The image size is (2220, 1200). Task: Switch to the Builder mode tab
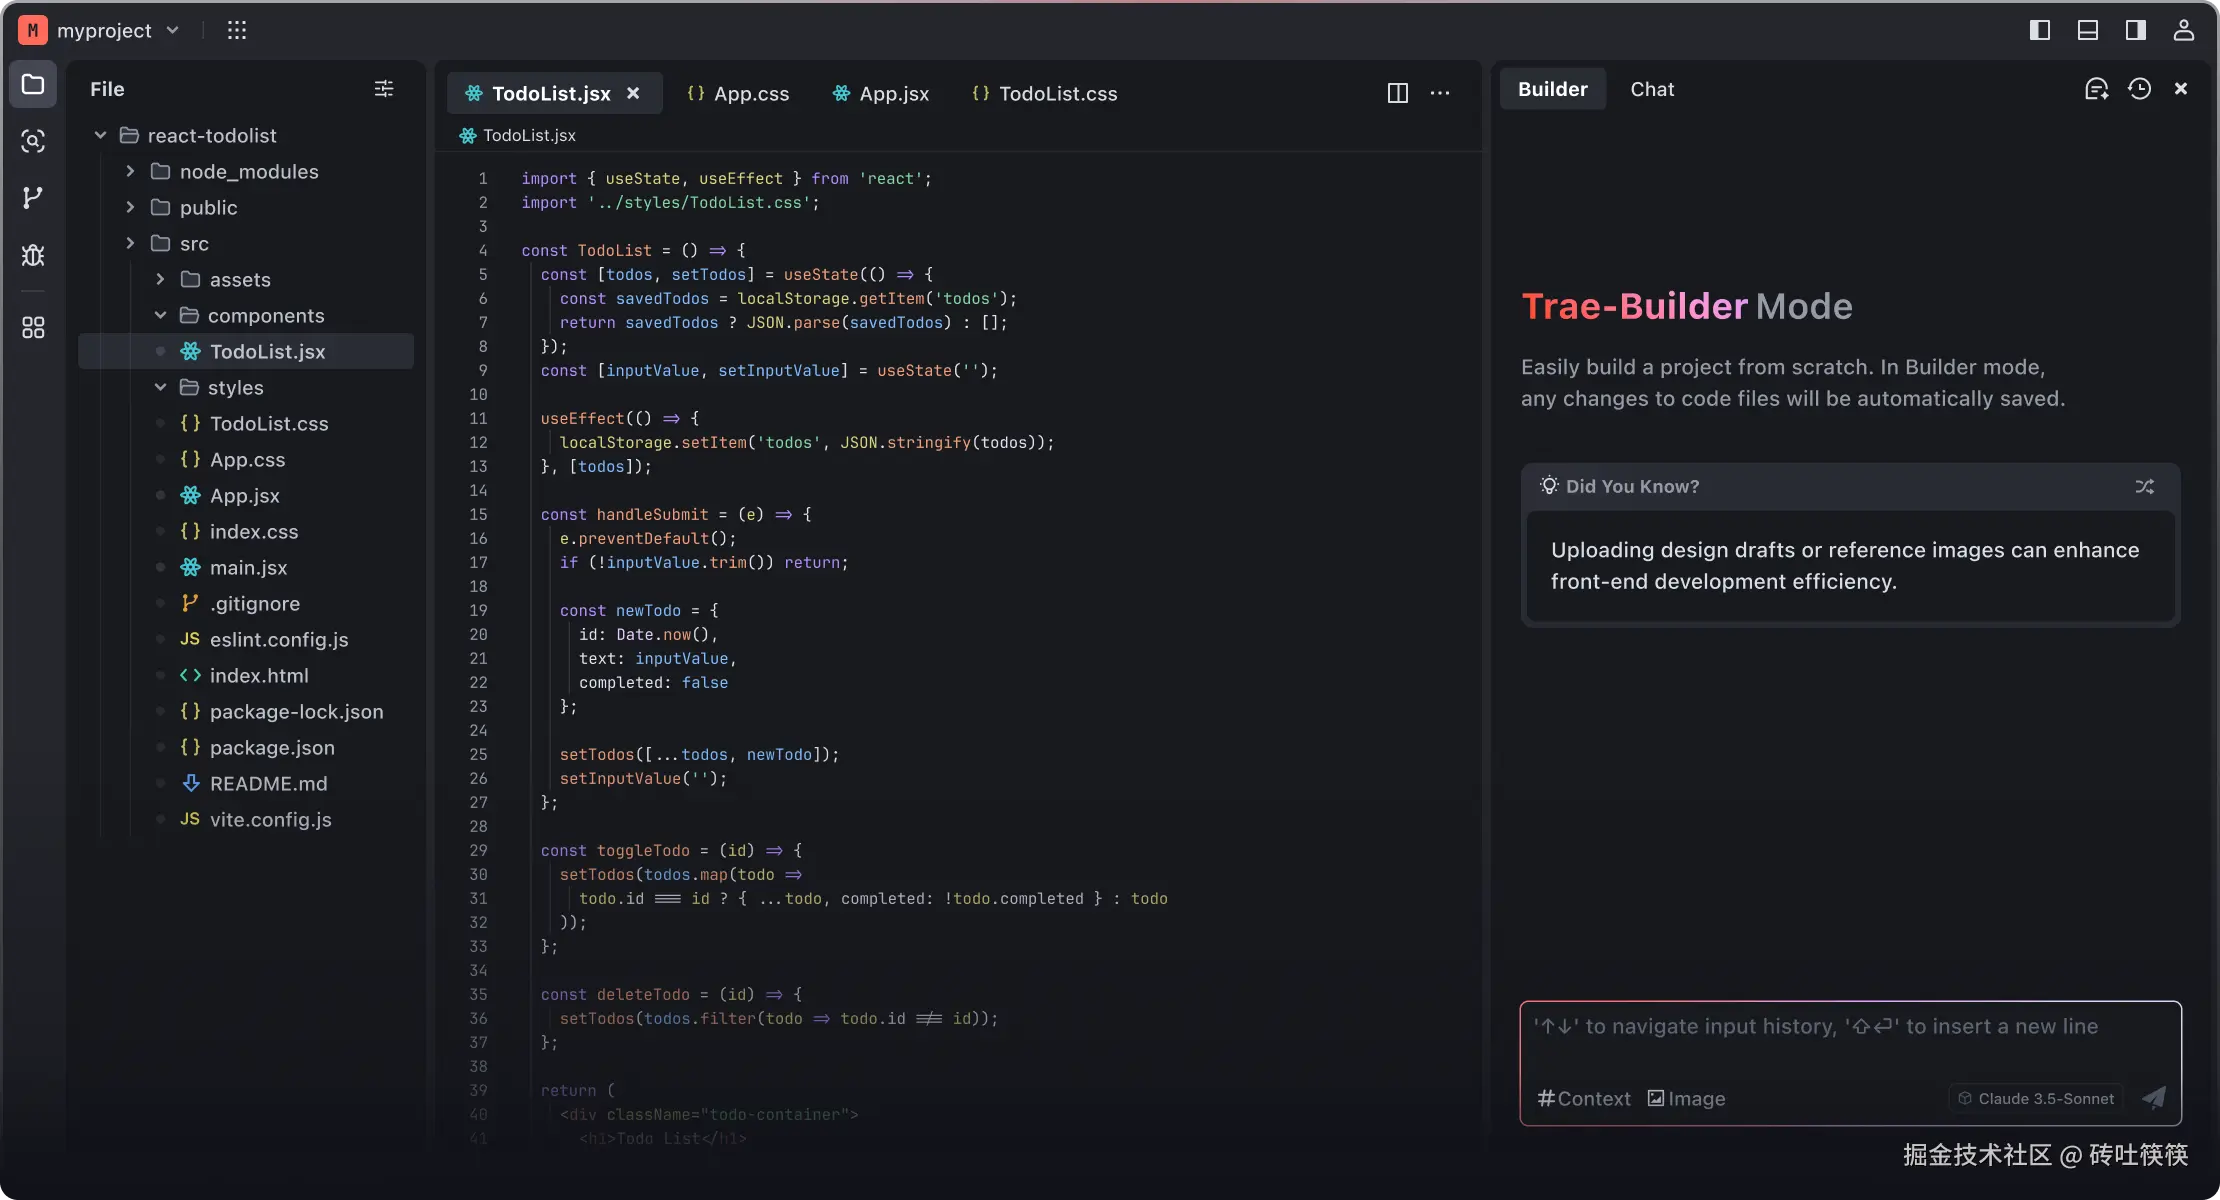(x=1553, y=89)
